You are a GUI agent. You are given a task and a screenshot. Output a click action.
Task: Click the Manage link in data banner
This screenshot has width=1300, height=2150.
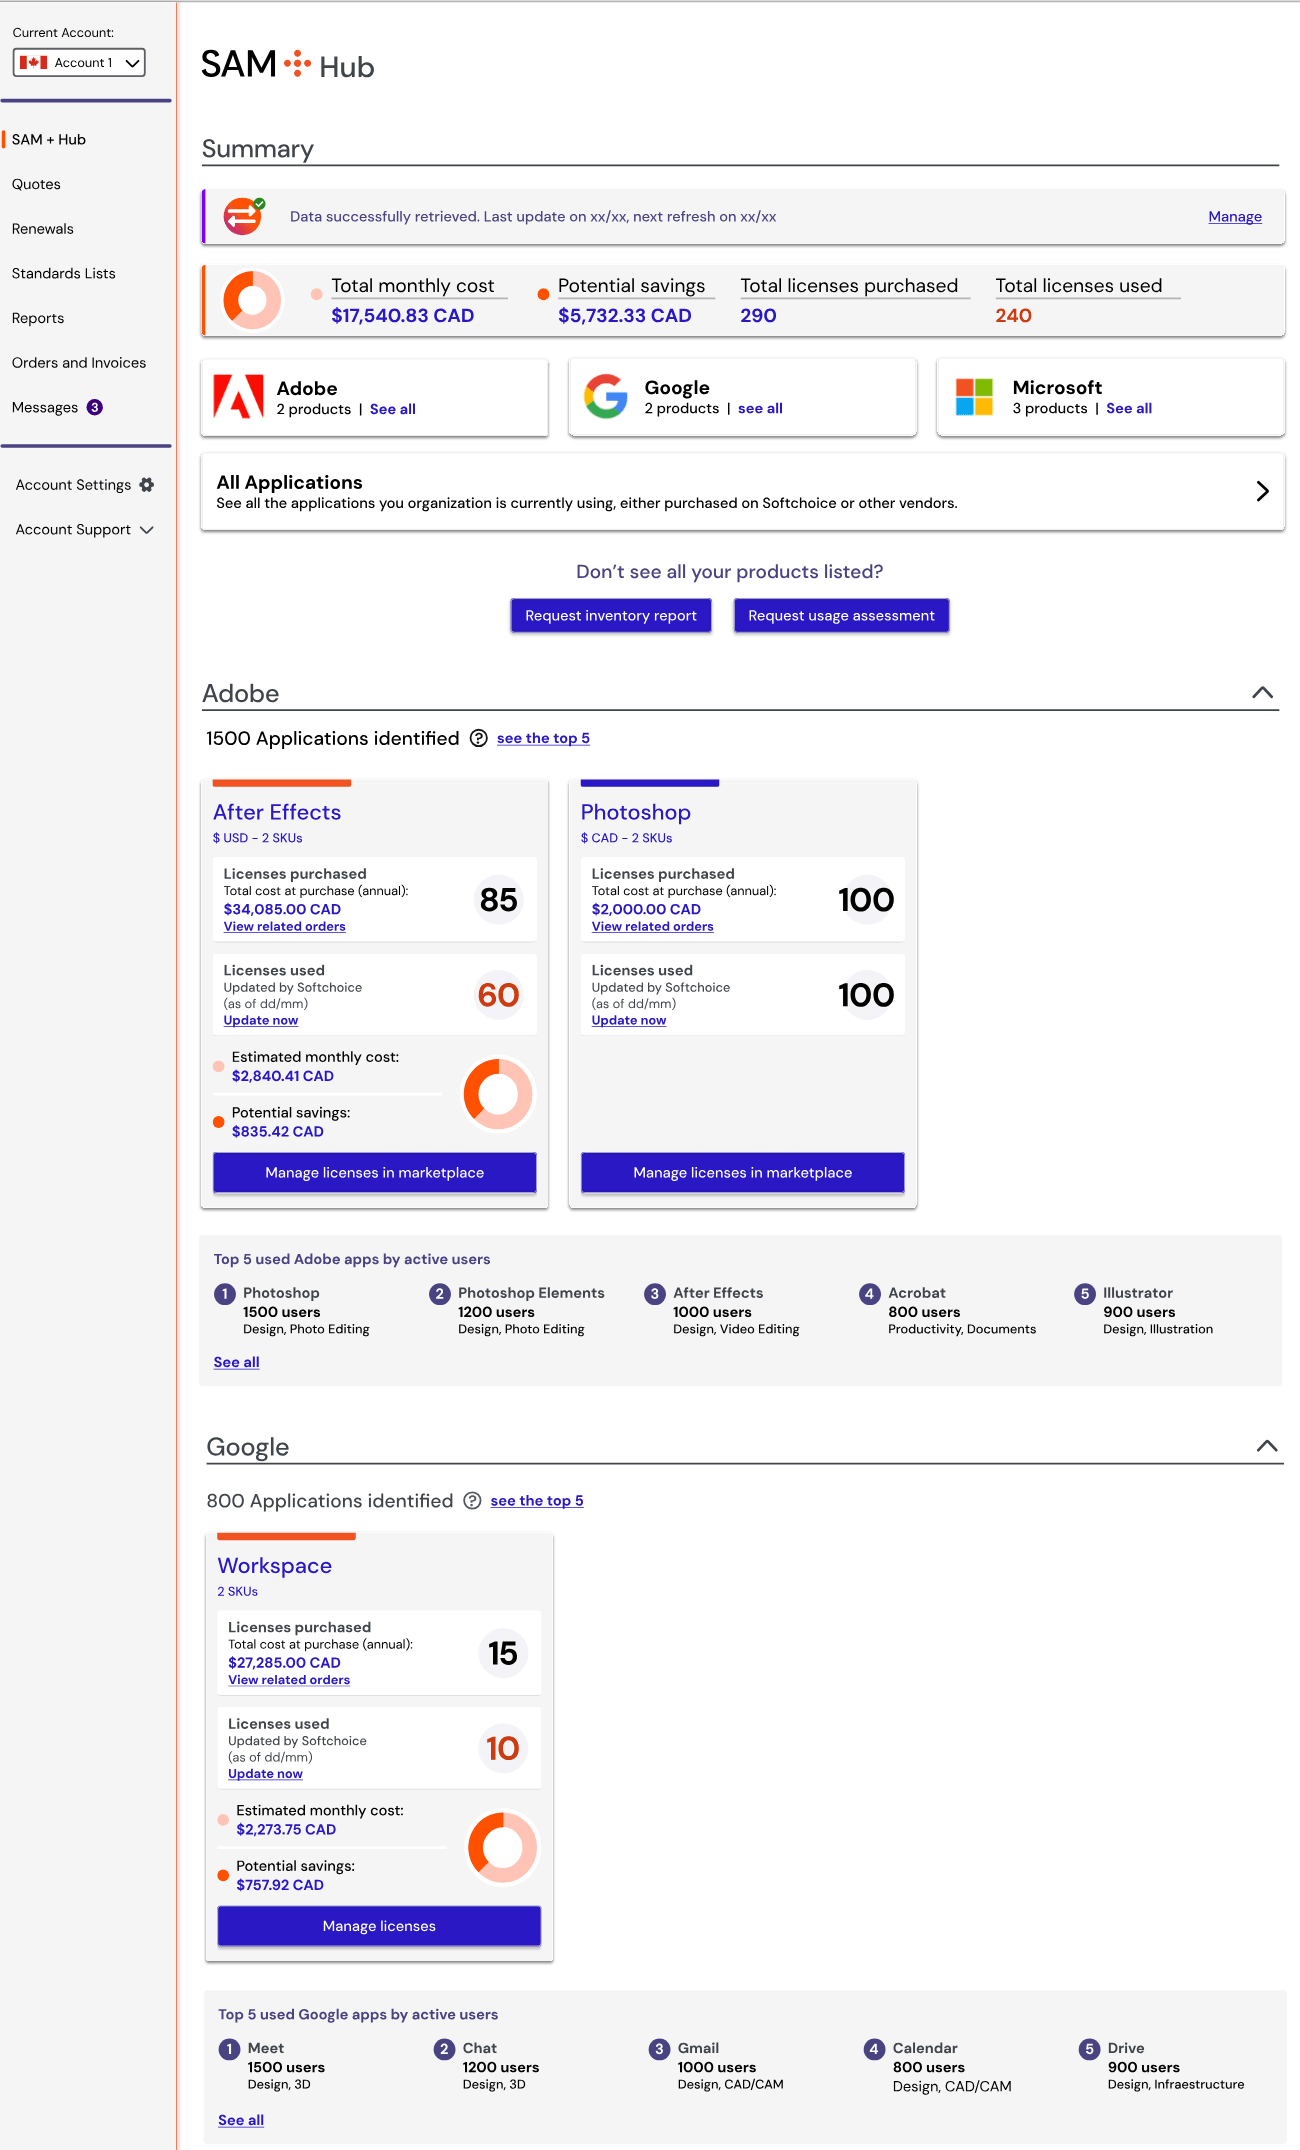coord(1234,217)
